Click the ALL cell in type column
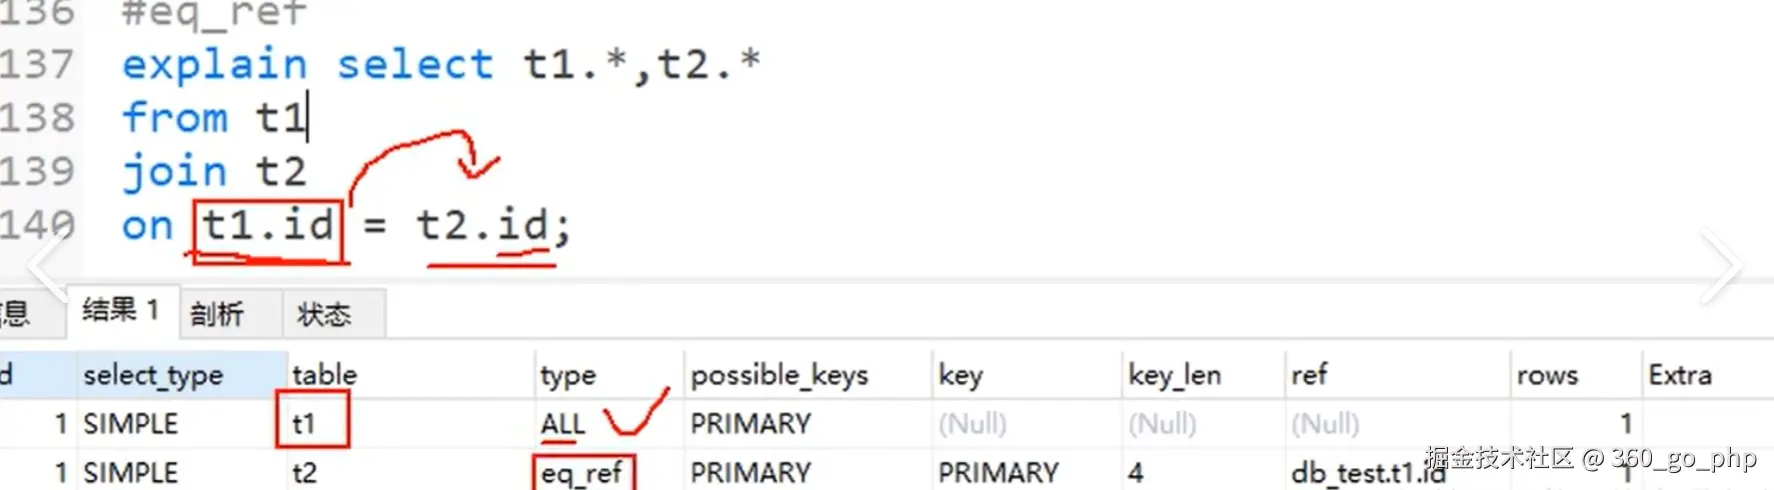Image resolution: width=1774 pixels, height=490 pixels. pyautogui.click(x=562, y=424)
